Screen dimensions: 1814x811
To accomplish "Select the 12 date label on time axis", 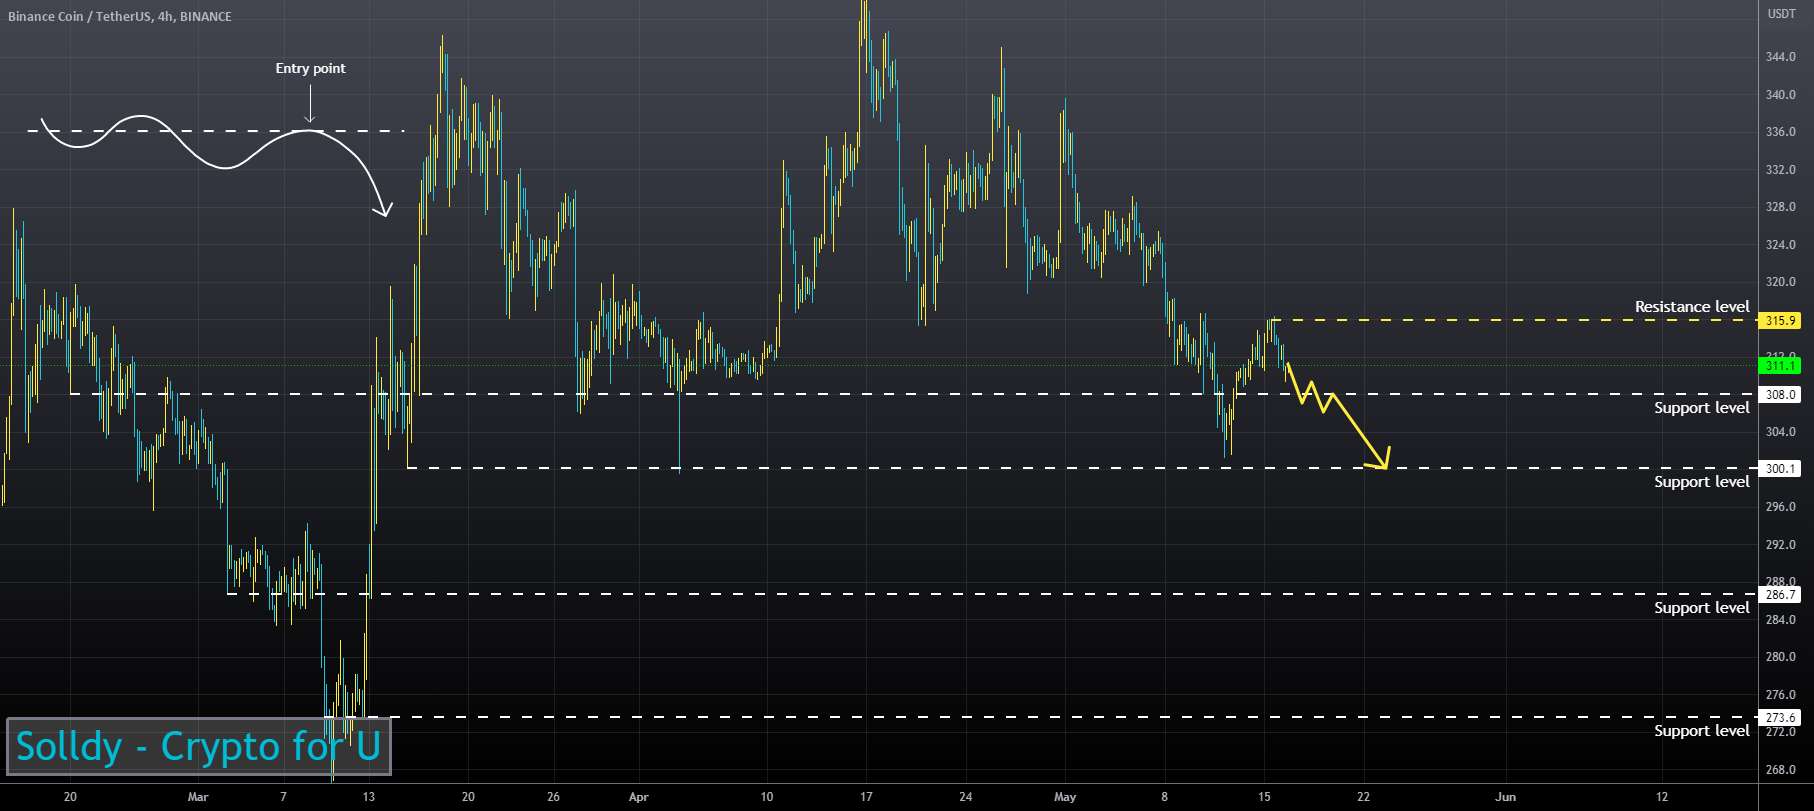I will tap(1662, 797).
